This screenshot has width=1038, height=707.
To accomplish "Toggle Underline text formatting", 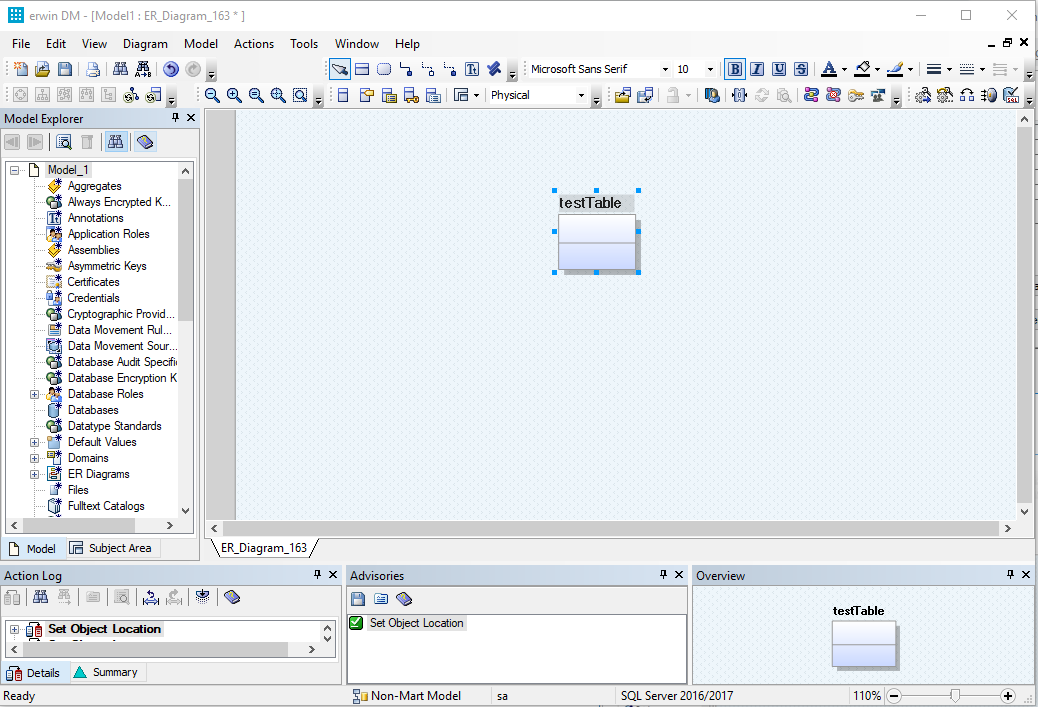I will (778, 69).
